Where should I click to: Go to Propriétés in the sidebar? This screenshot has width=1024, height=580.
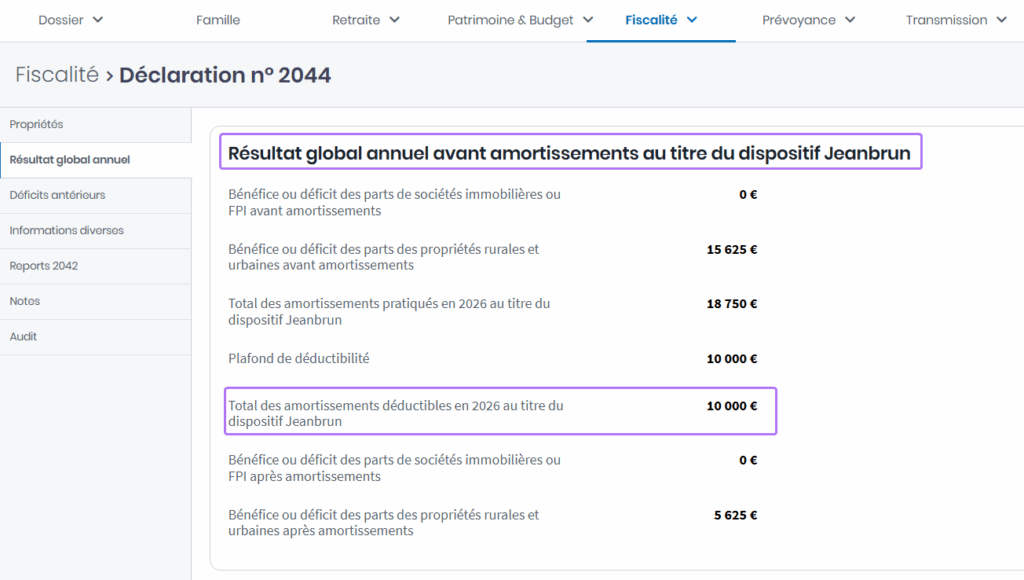tap(36, 124)
